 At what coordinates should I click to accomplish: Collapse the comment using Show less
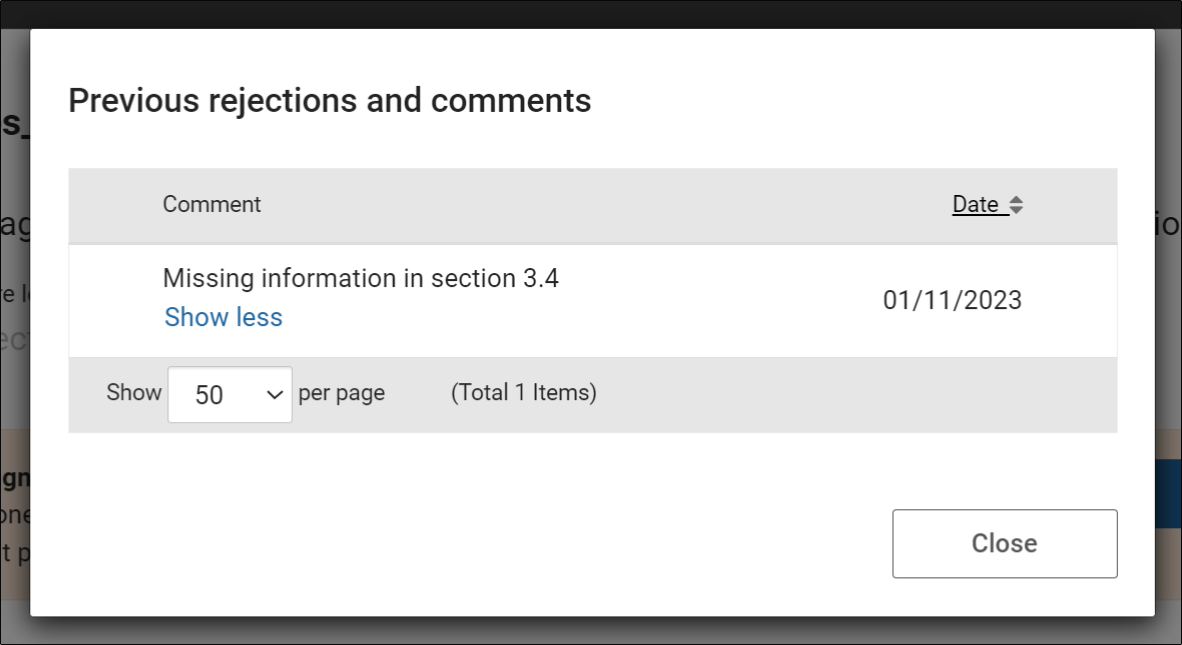[x=223, y=317]
